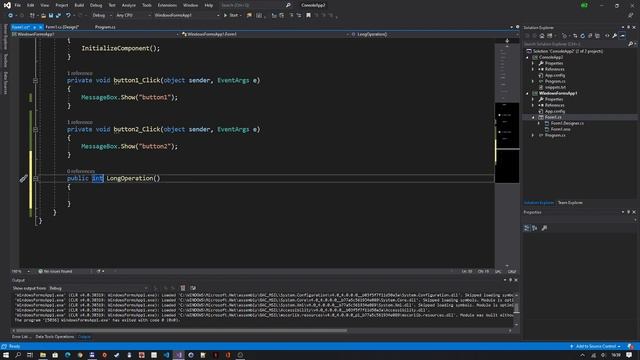
Task: Click the VS Code icon in taskbar
Action: (x=166, y=355)
